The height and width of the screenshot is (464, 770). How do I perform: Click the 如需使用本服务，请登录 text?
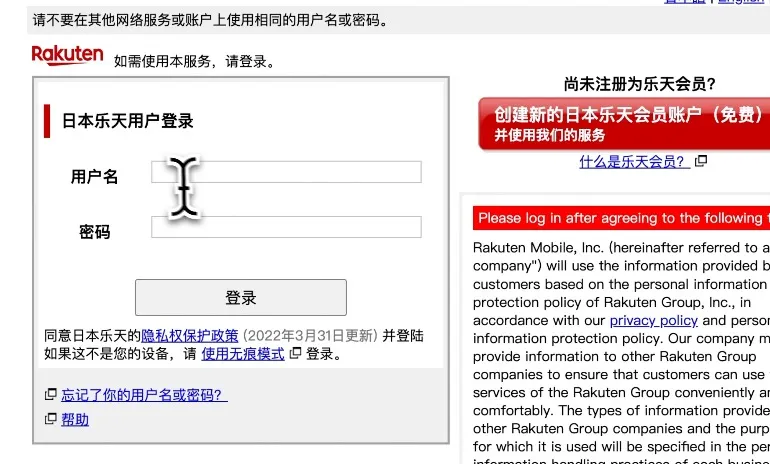(x=195, y=61)
